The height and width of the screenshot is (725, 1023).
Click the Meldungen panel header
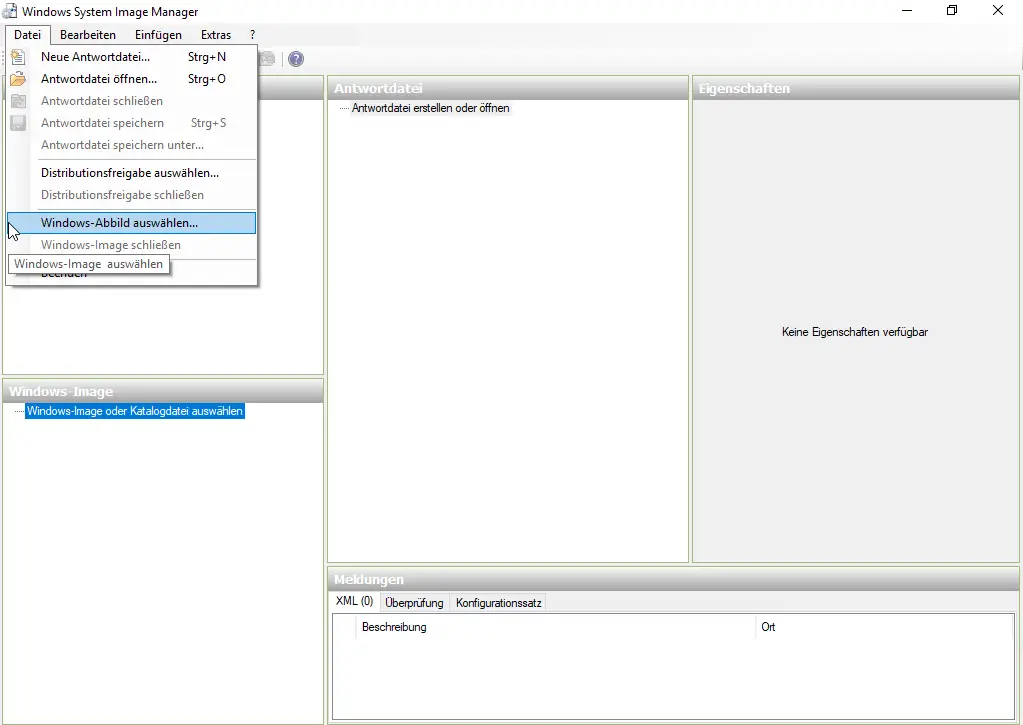point(673,579)
